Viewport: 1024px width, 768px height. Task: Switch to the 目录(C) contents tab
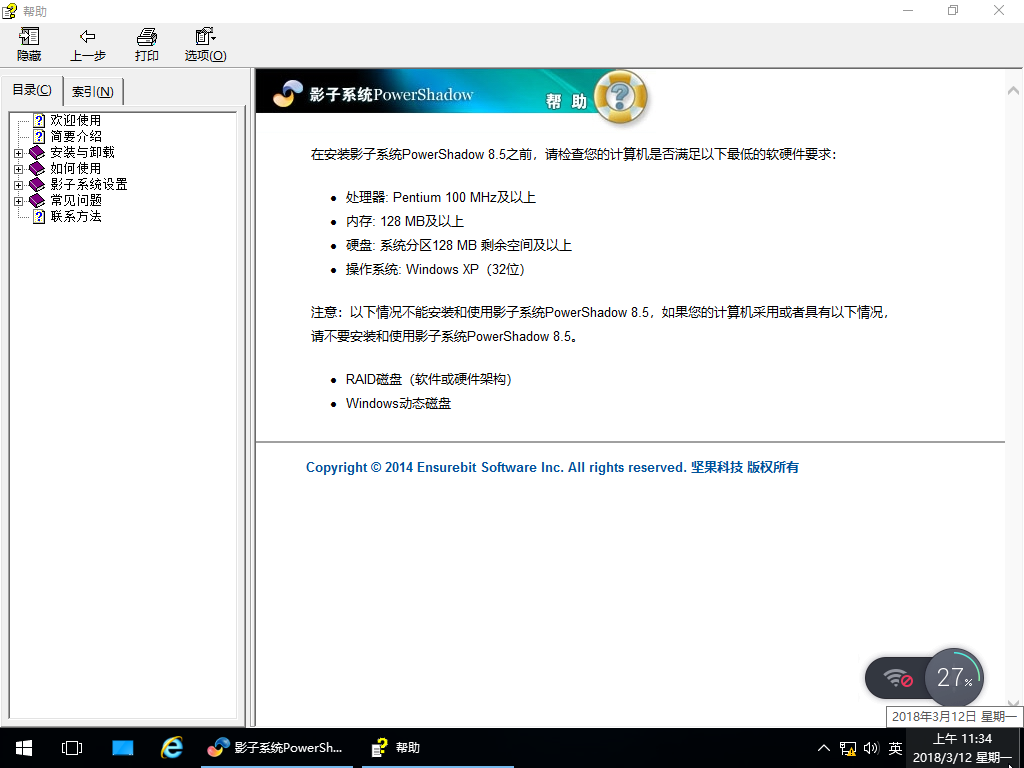[x=32, y=89]
